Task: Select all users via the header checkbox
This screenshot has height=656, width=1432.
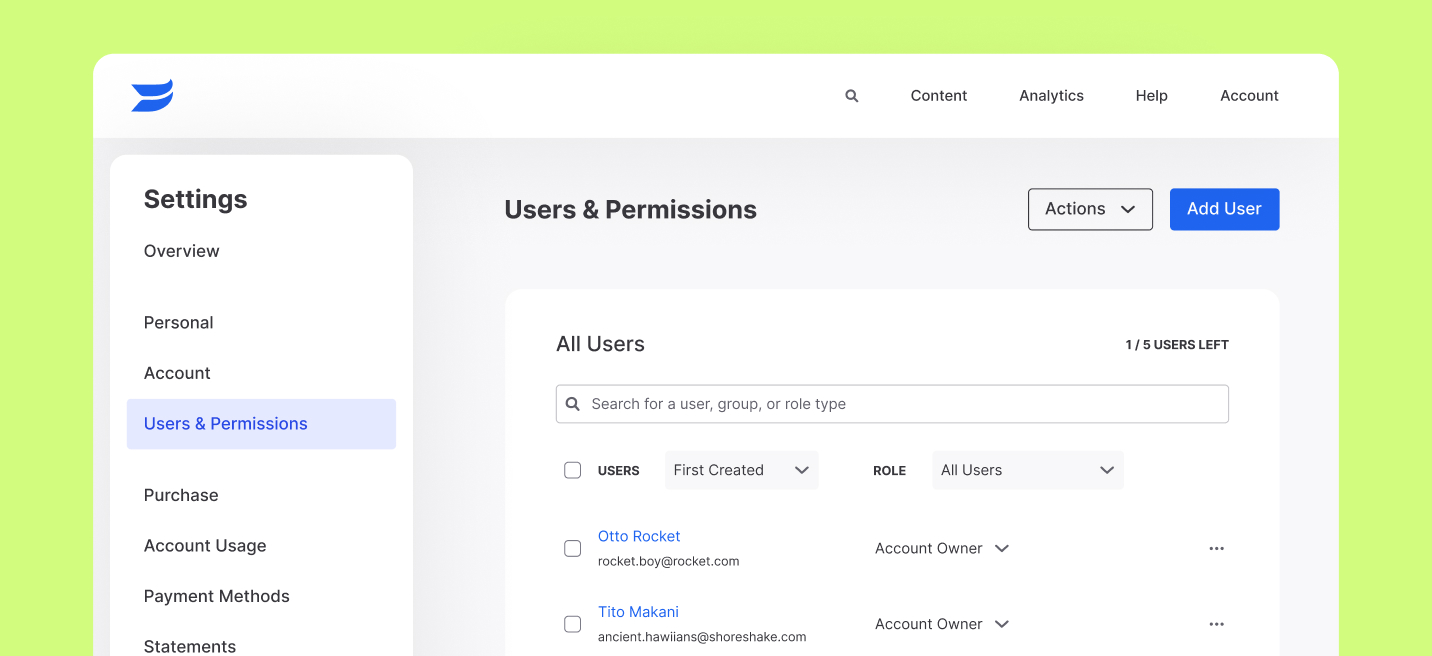Action: (x=572, y=469)
